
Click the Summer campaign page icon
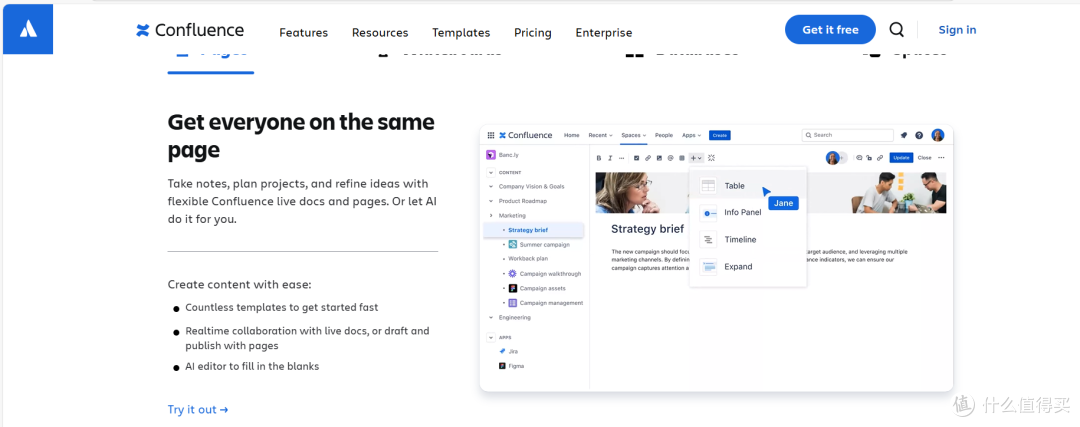point(512,244)
